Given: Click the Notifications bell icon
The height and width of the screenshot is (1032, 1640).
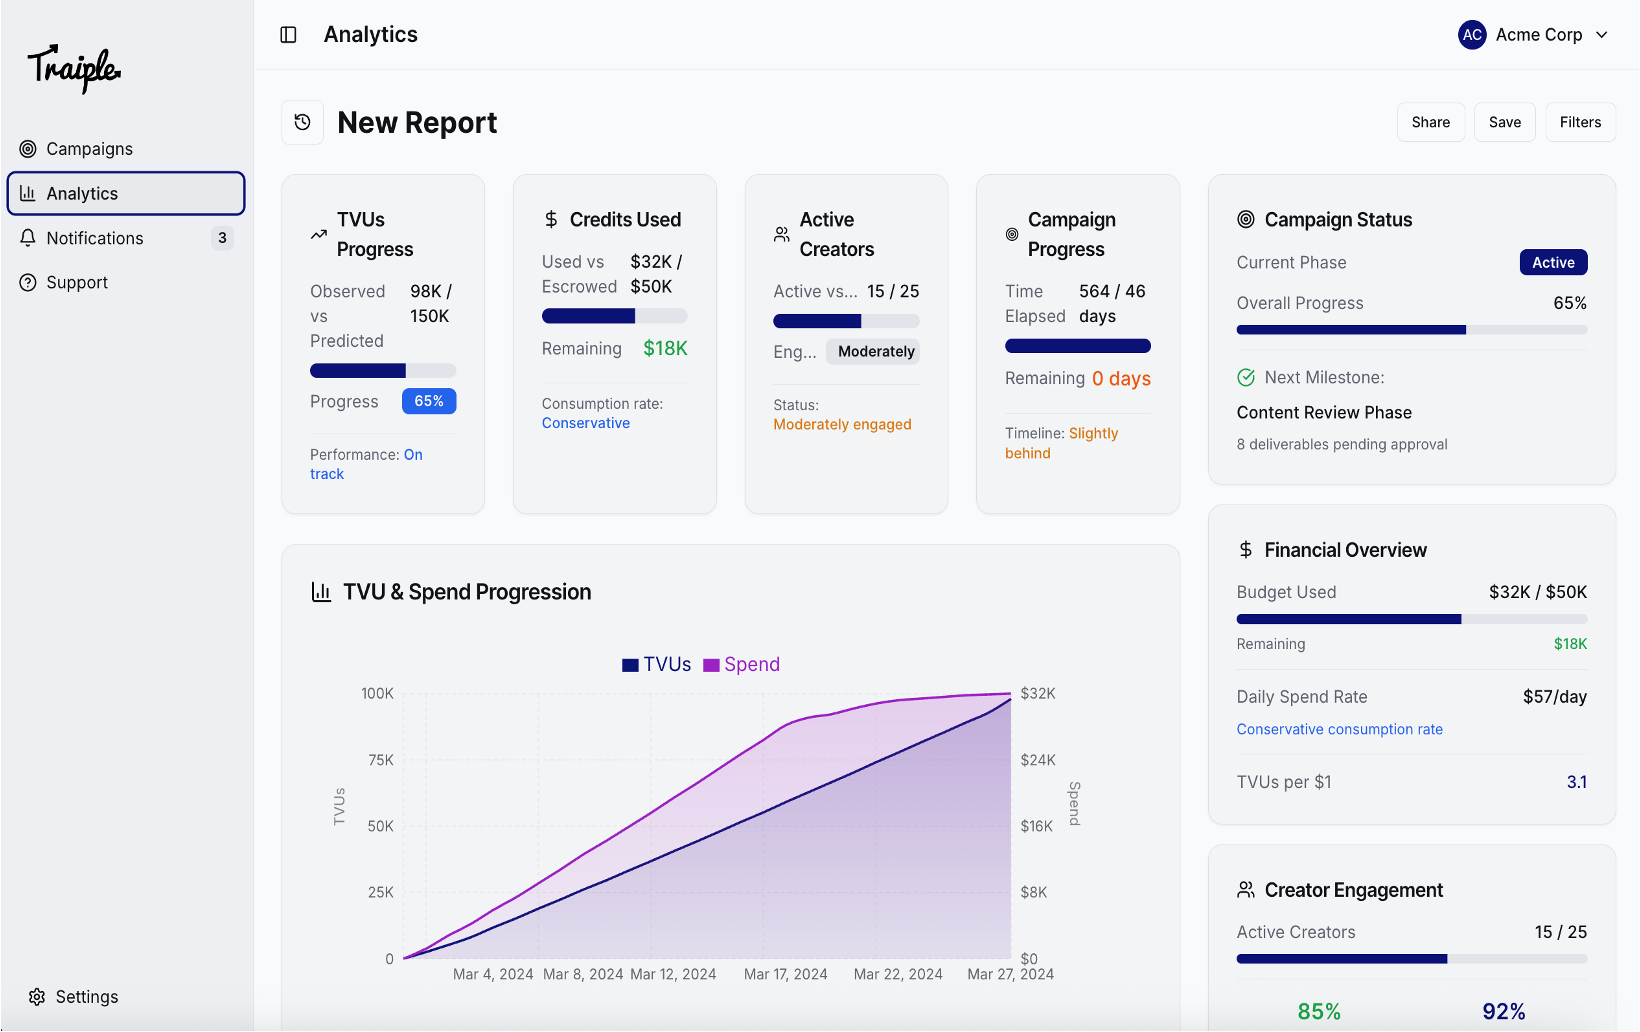Looking at the screenshot, I should [x=28, y=238].
